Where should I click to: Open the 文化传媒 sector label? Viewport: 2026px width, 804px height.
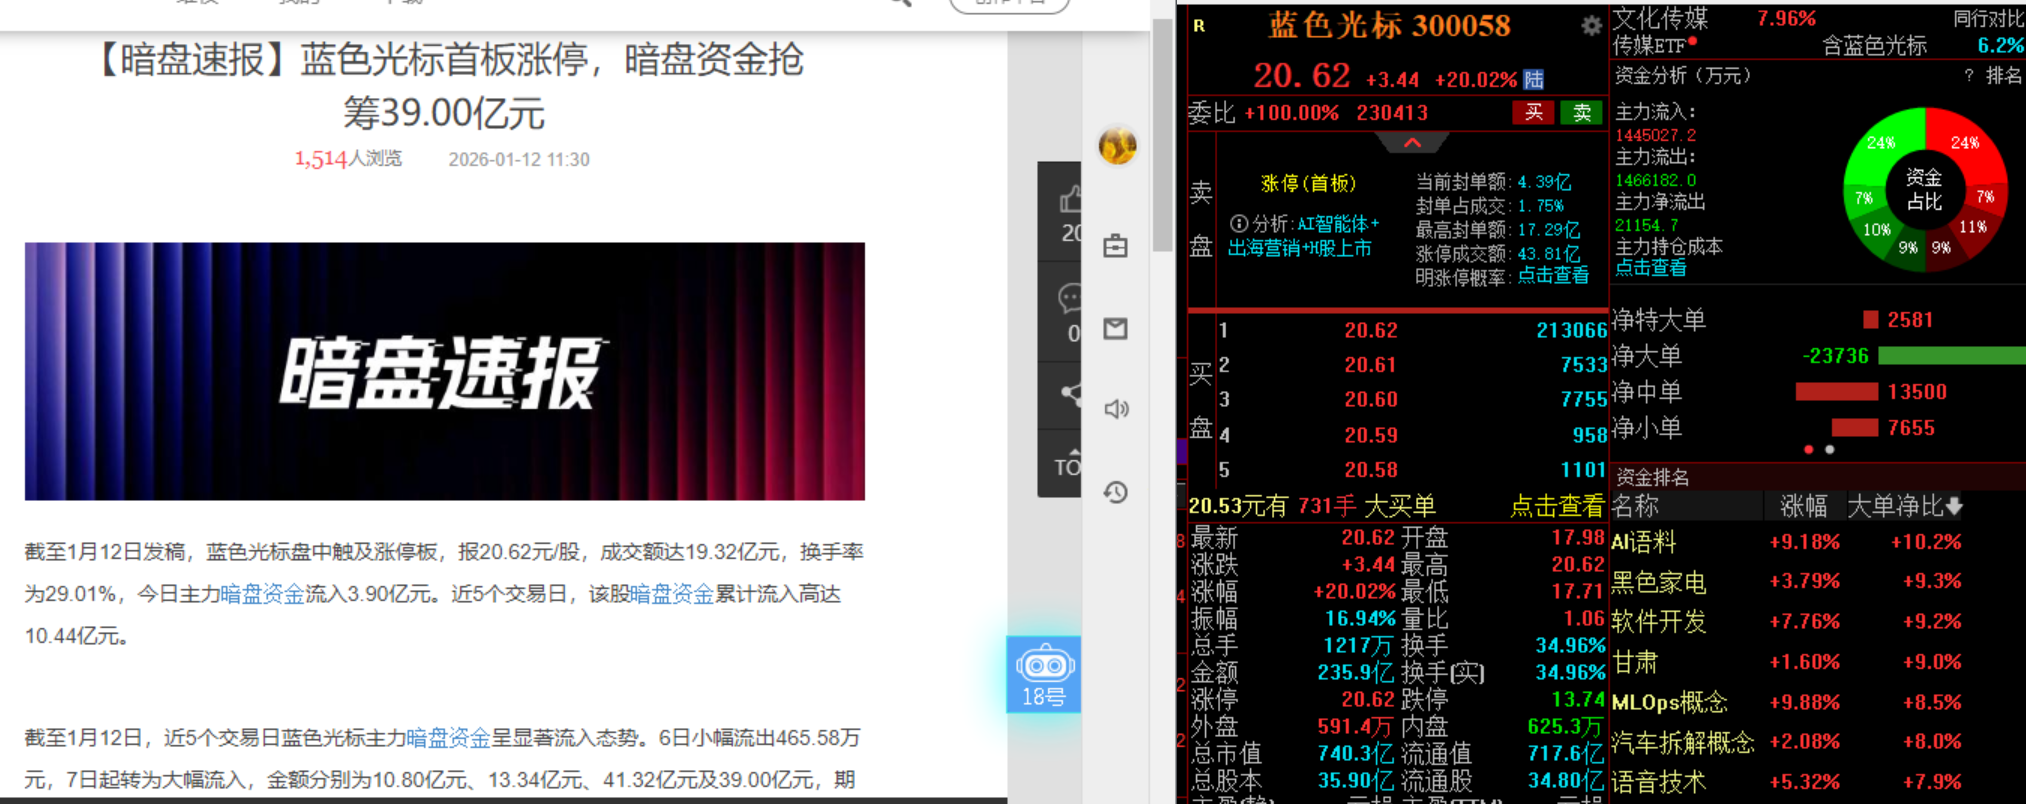1660,18
